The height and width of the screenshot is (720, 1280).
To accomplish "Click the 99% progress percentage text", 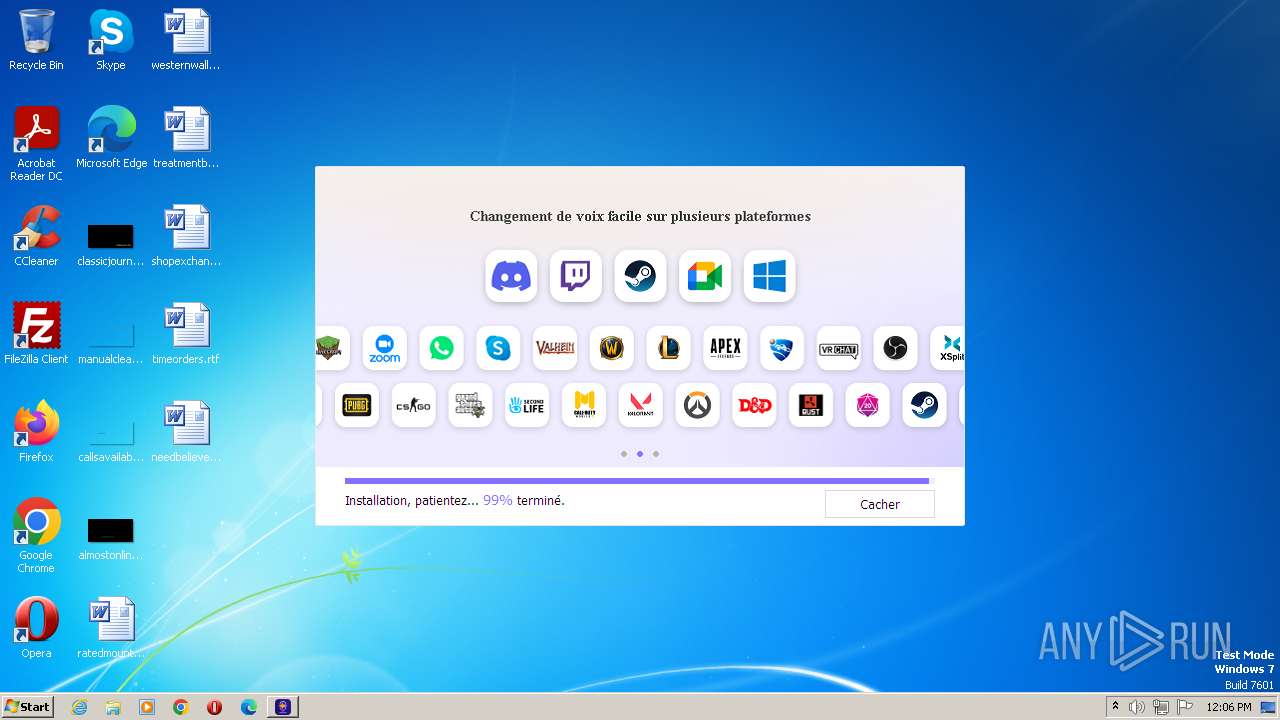I will (498, 500).
